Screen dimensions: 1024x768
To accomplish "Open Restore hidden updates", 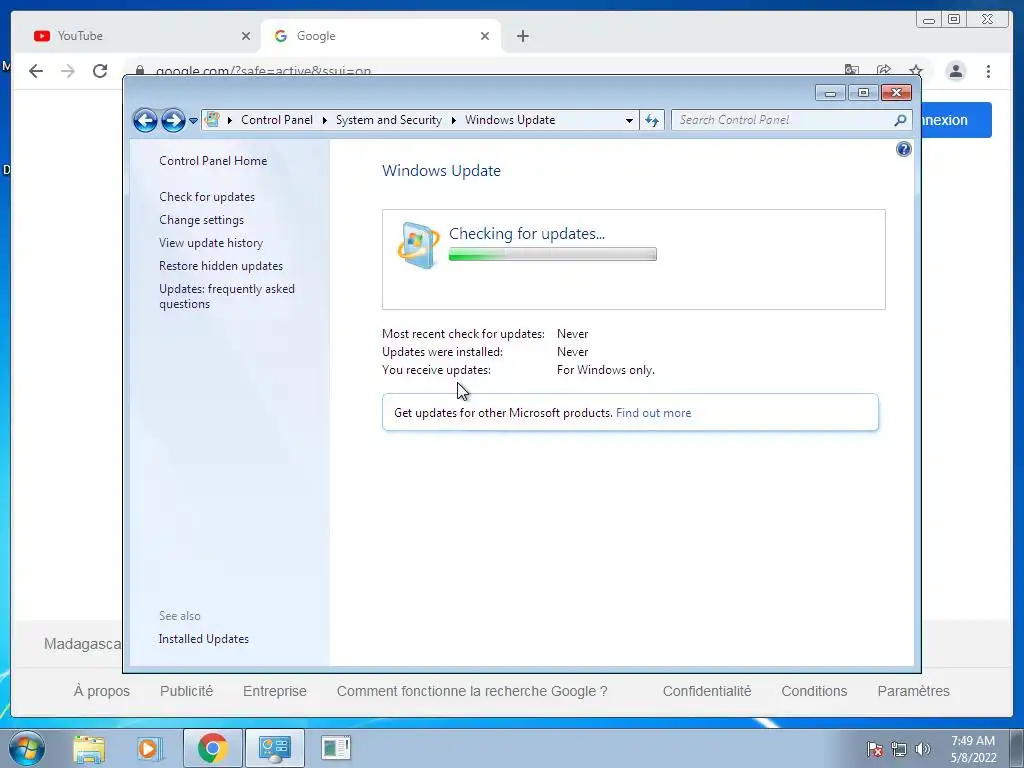I will point(221,266).
